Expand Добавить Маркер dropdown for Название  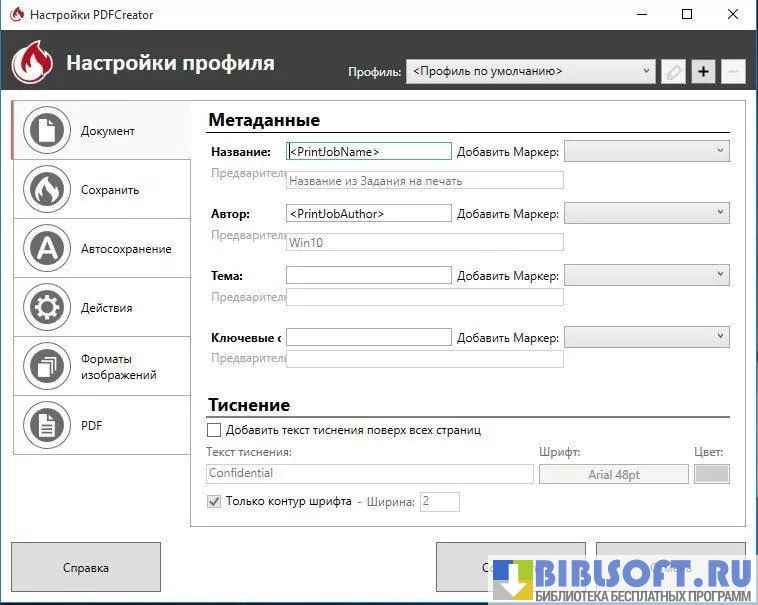[646, 151]
